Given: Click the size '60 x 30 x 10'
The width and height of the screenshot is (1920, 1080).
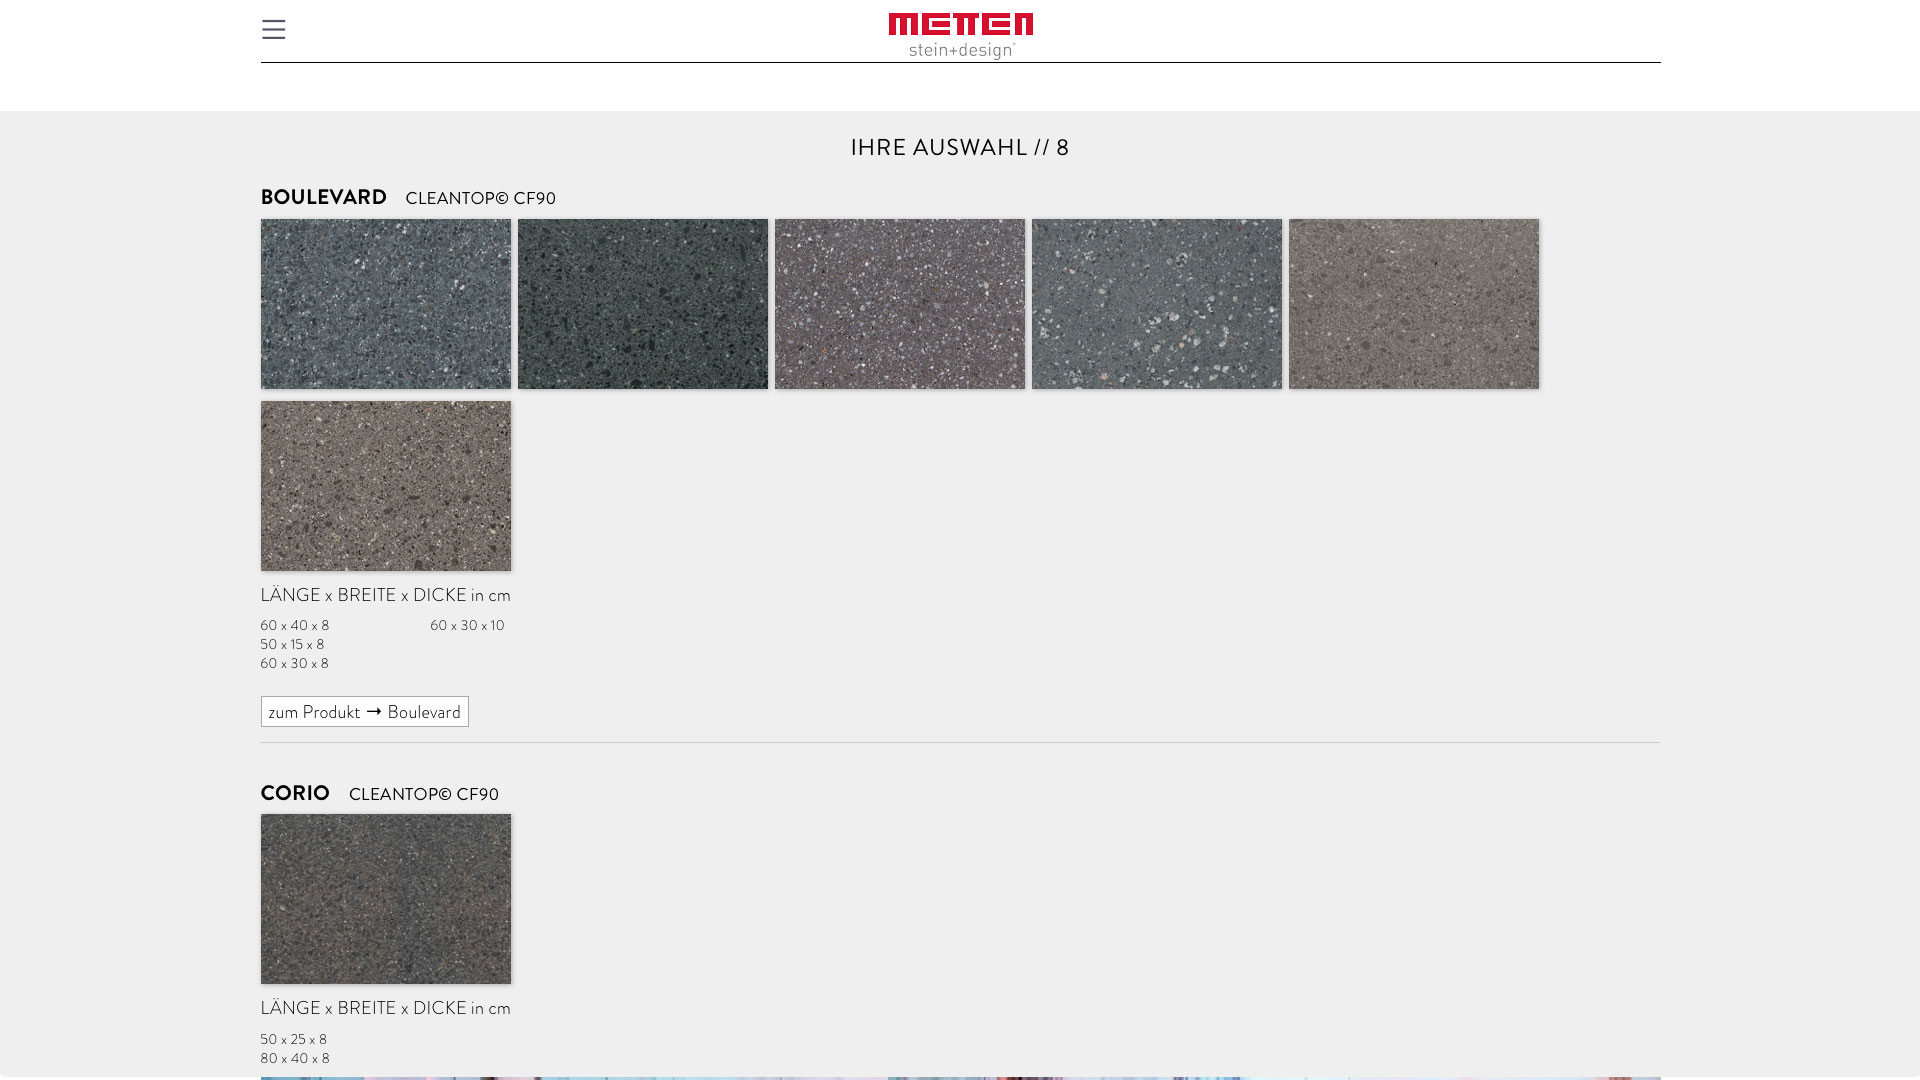Looking at the screenshot, I should pyautogui.click(x=468, y=626).
